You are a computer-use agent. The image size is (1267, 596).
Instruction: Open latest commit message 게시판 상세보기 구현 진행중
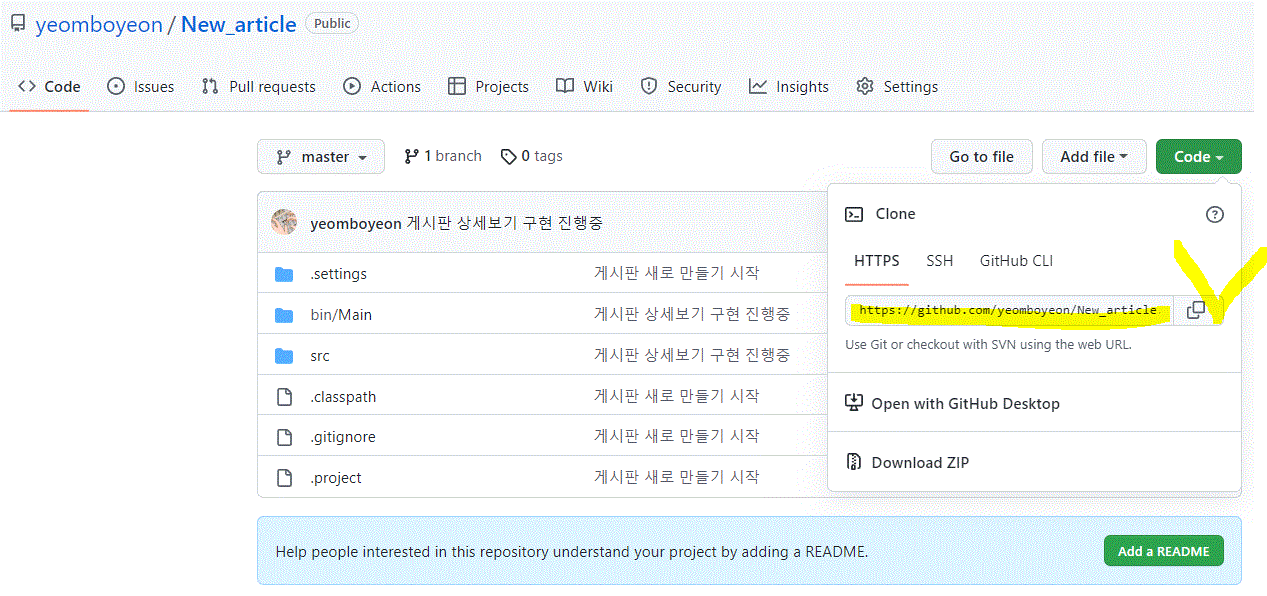[505, 223]
